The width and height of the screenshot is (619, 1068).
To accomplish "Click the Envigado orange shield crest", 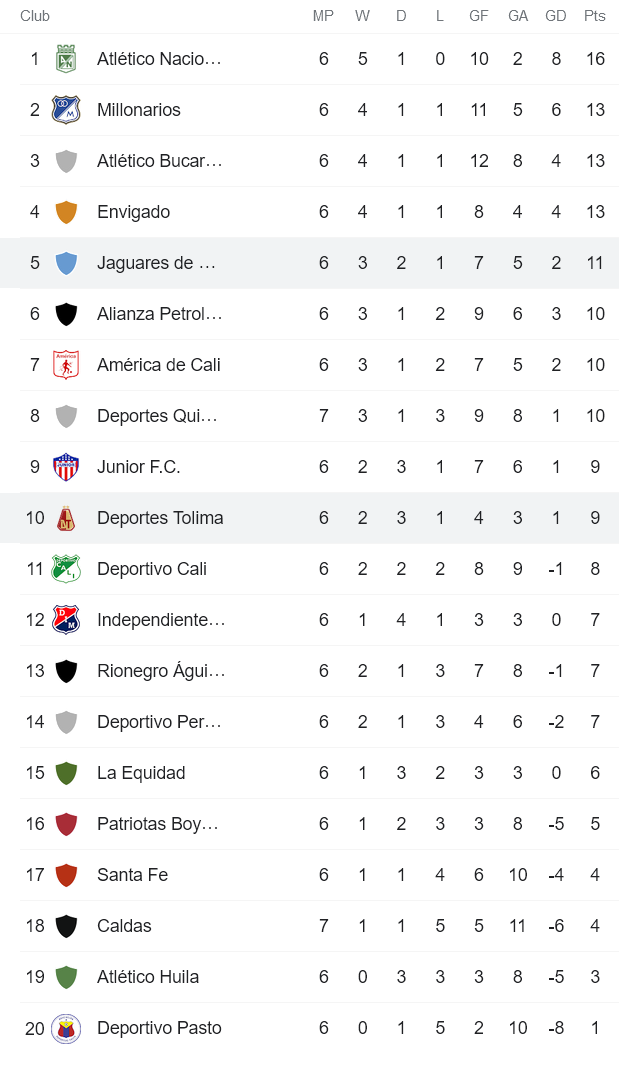I will (64, 212).
